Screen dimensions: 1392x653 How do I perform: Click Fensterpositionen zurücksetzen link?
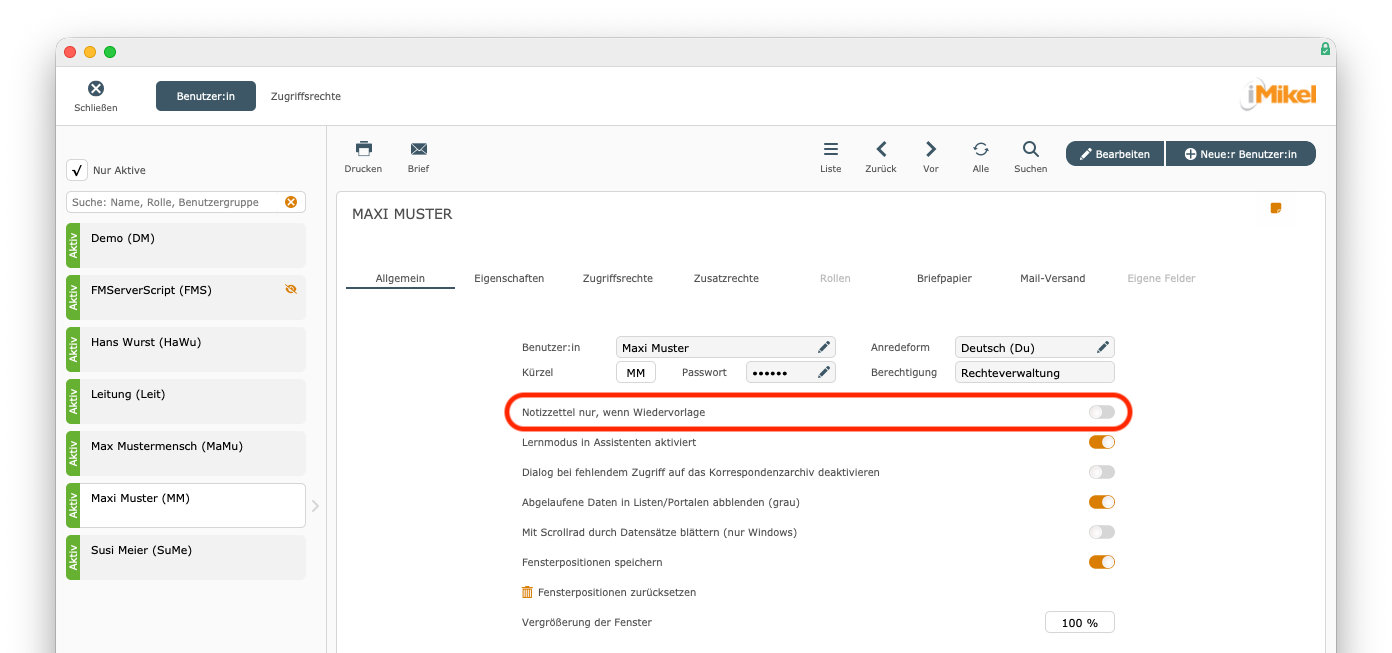[x=617, y=592]
